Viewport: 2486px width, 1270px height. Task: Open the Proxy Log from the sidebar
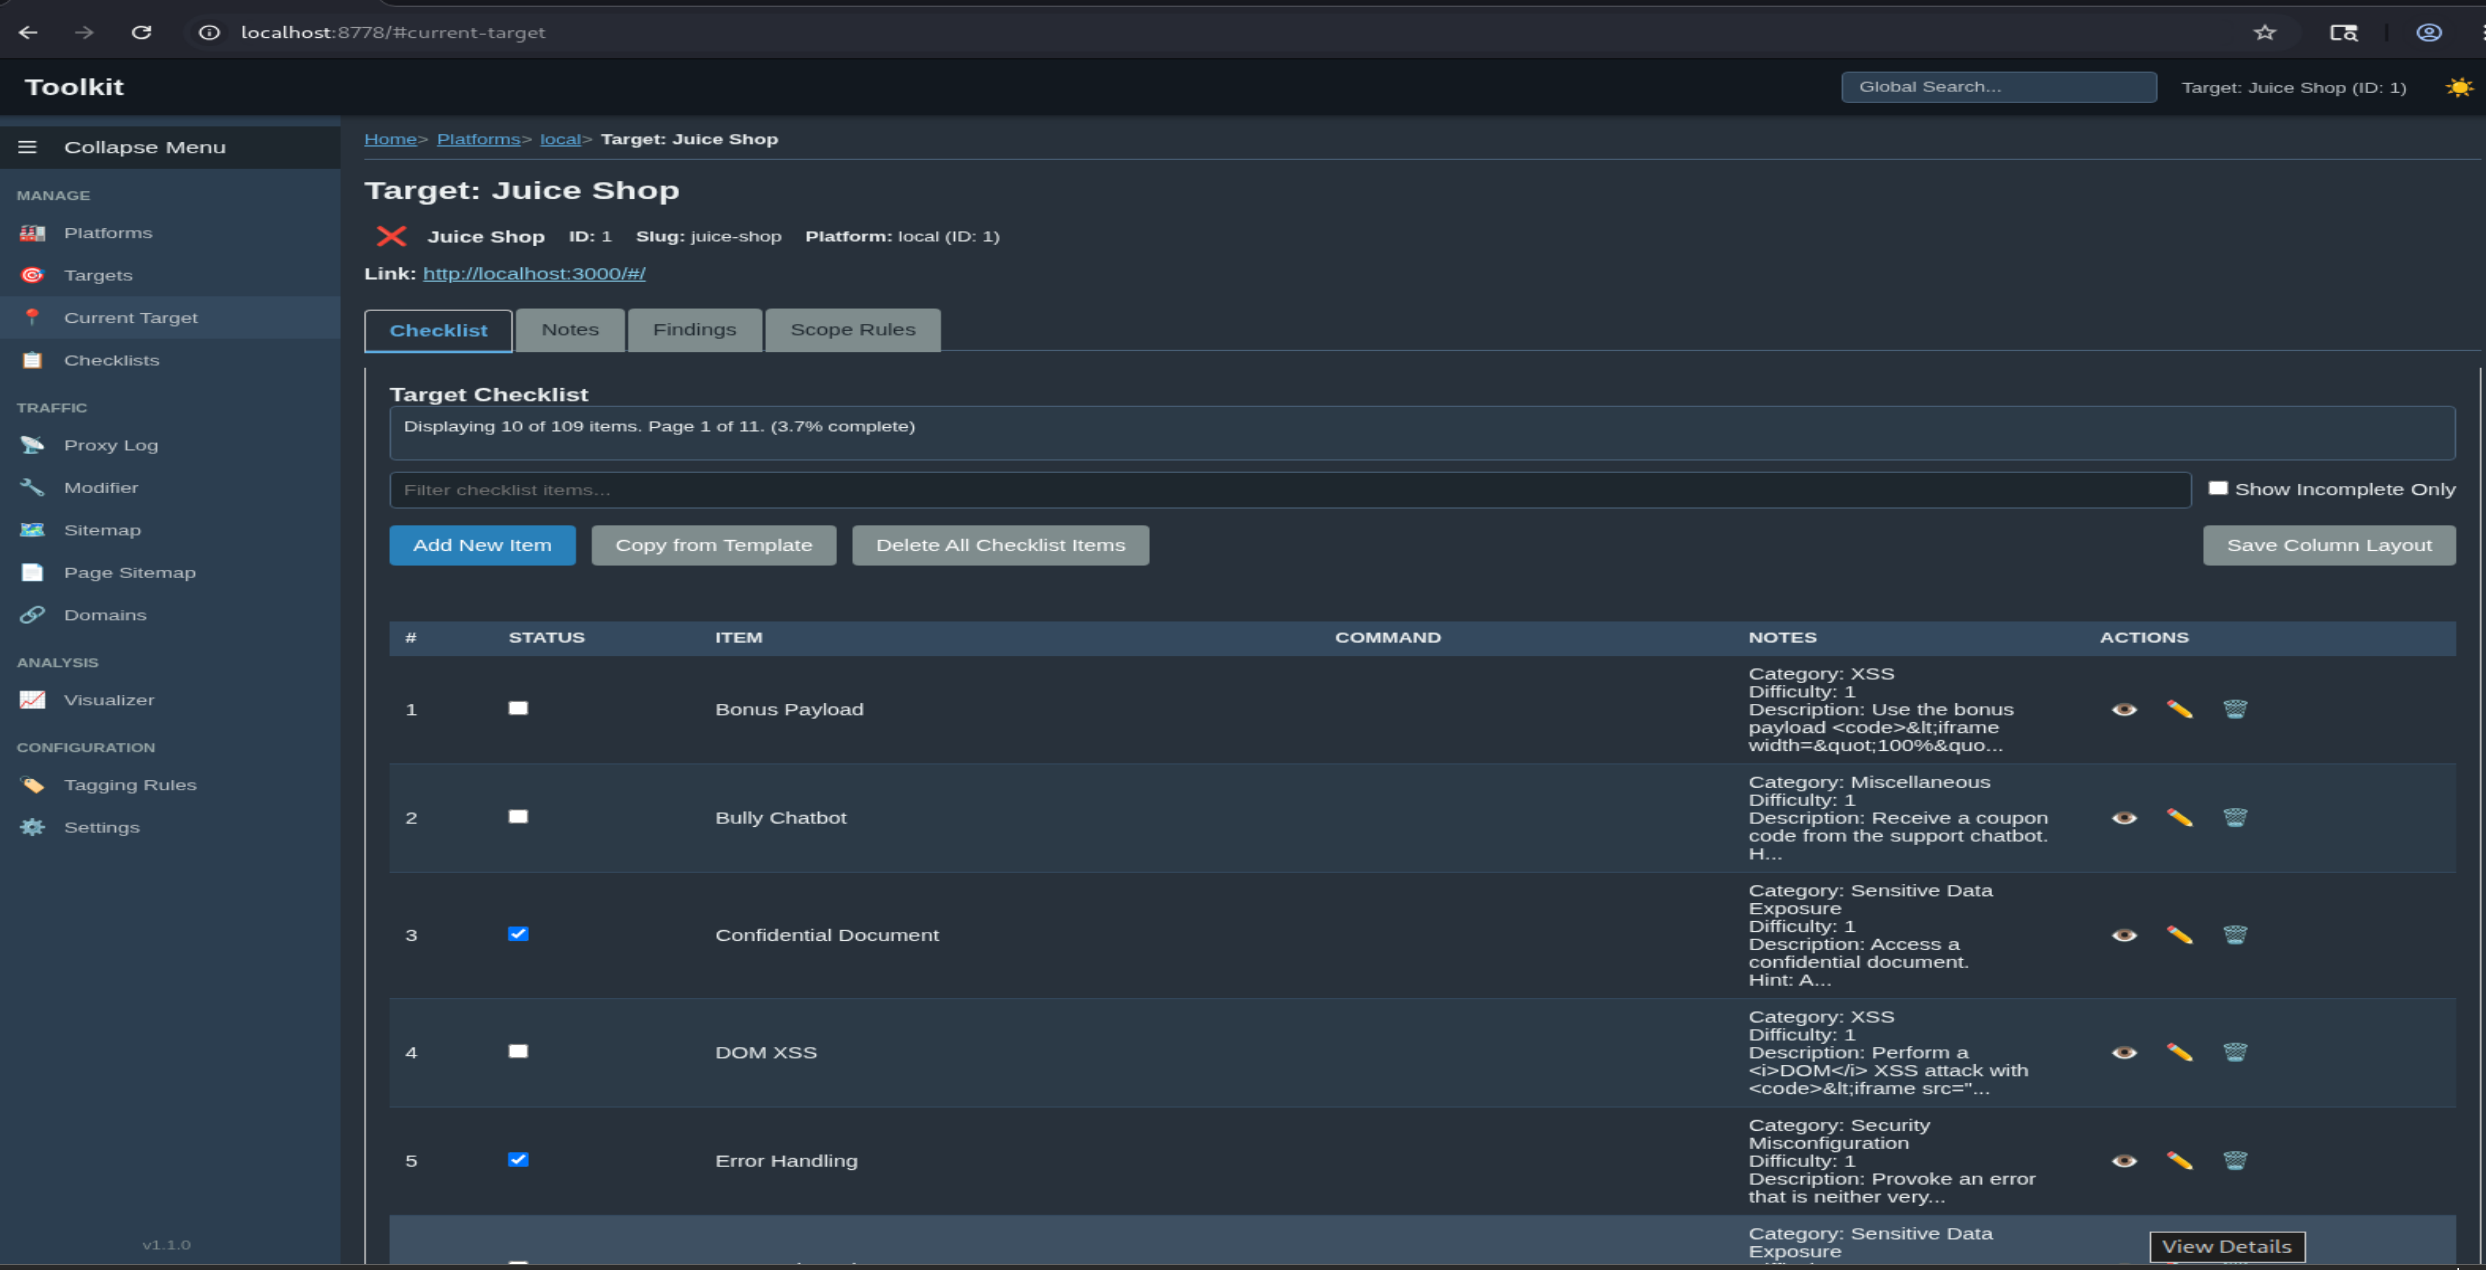click(x=110, y=444)
